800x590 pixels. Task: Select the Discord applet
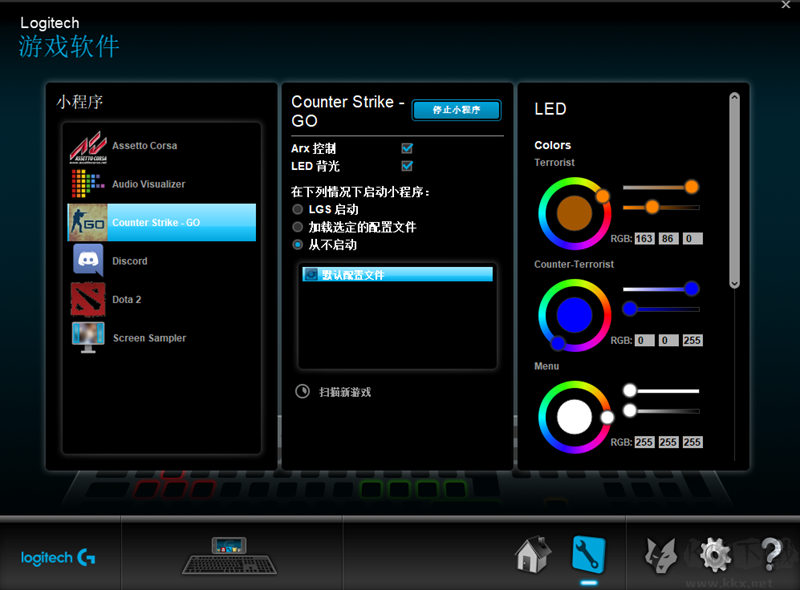pyautogui.click(x=150, y=261)
